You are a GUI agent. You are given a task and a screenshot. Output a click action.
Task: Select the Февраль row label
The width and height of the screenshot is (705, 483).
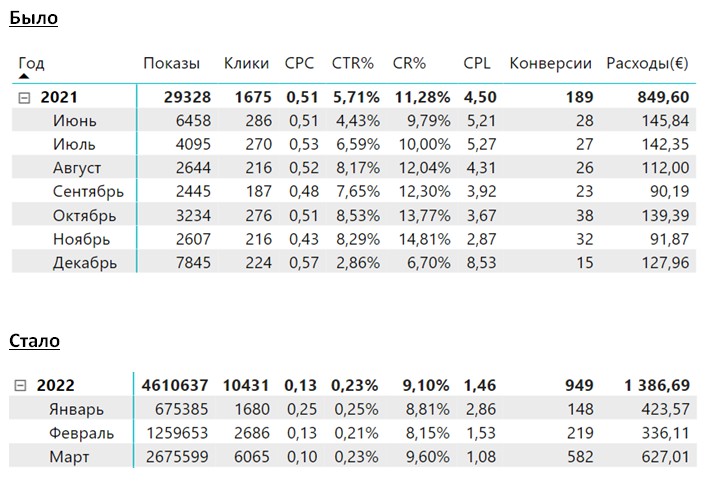point(80,433)
